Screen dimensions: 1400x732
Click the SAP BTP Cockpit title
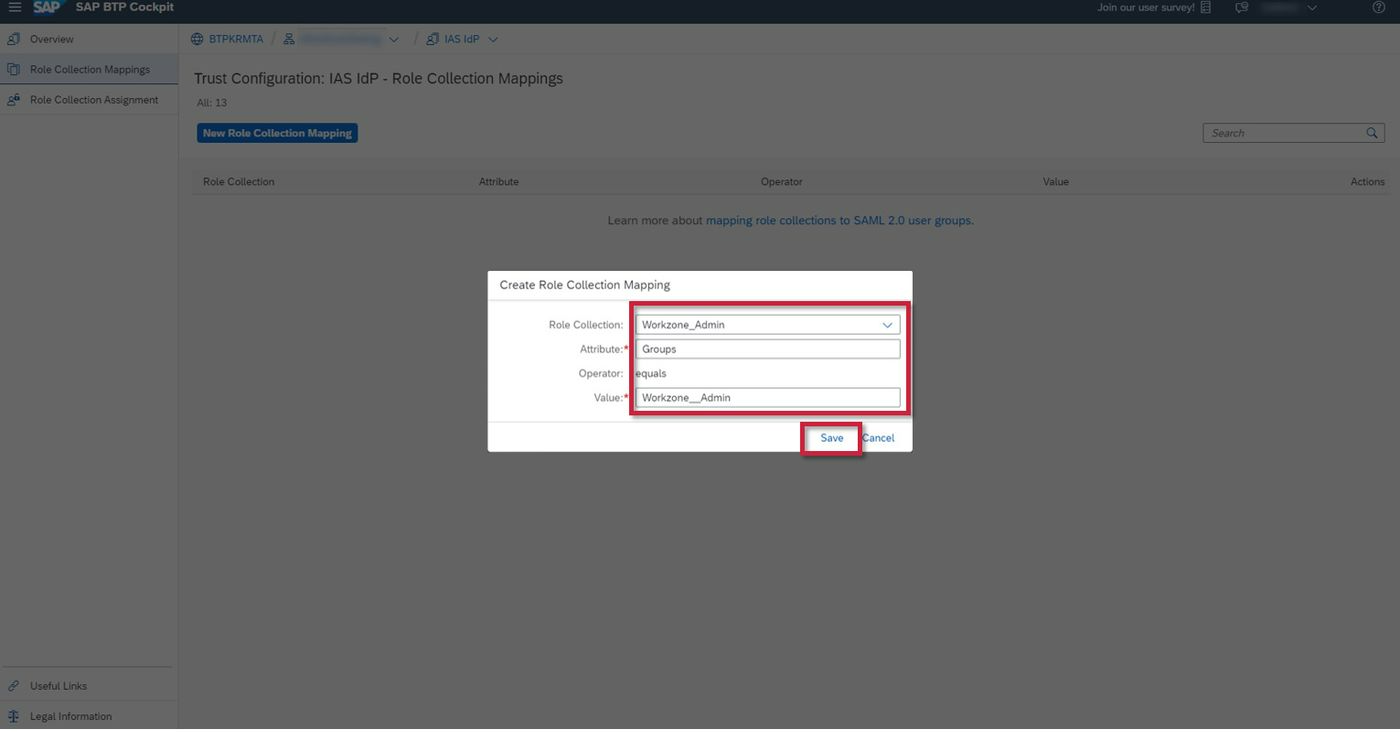[124, 7]
